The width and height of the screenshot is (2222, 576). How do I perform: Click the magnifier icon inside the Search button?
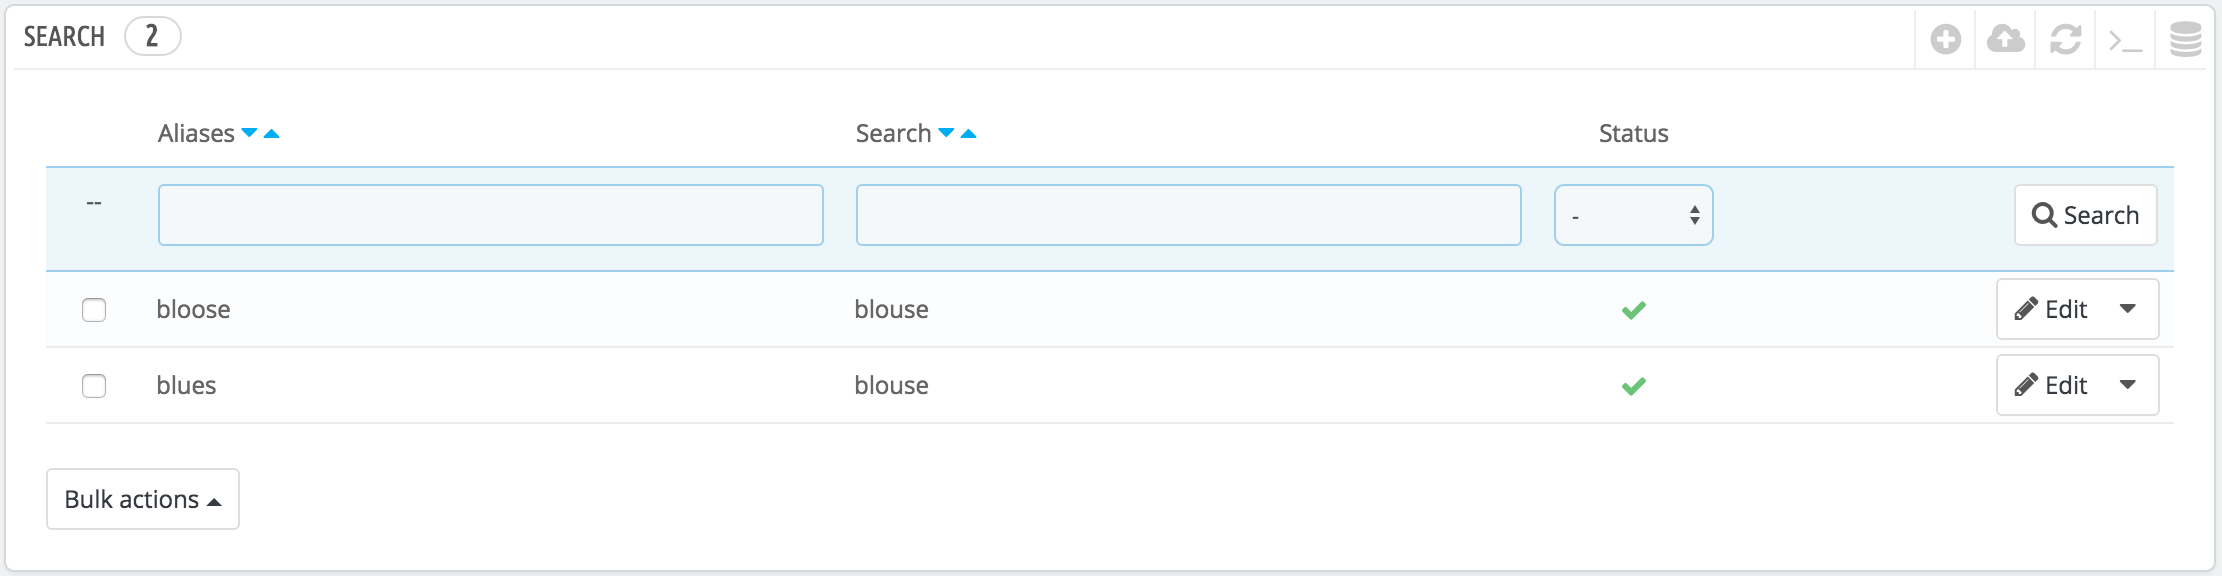point(2046,214)
